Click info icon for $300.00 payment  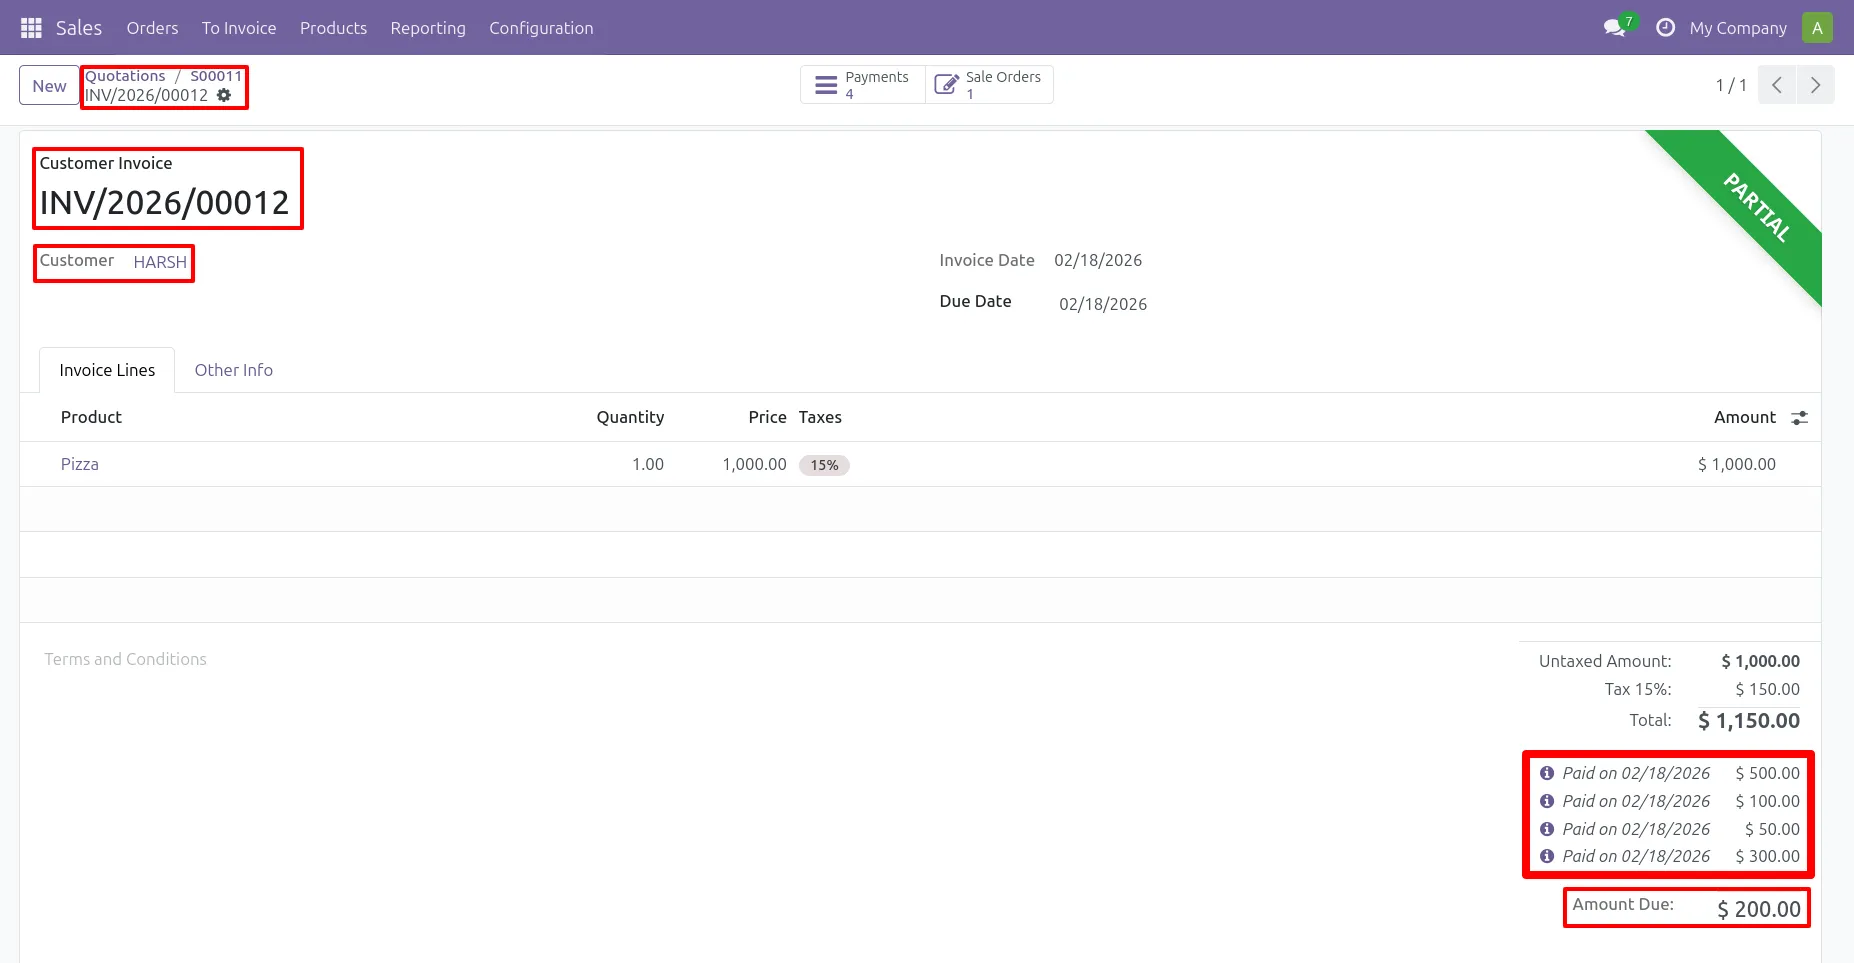pos(1547,856)
